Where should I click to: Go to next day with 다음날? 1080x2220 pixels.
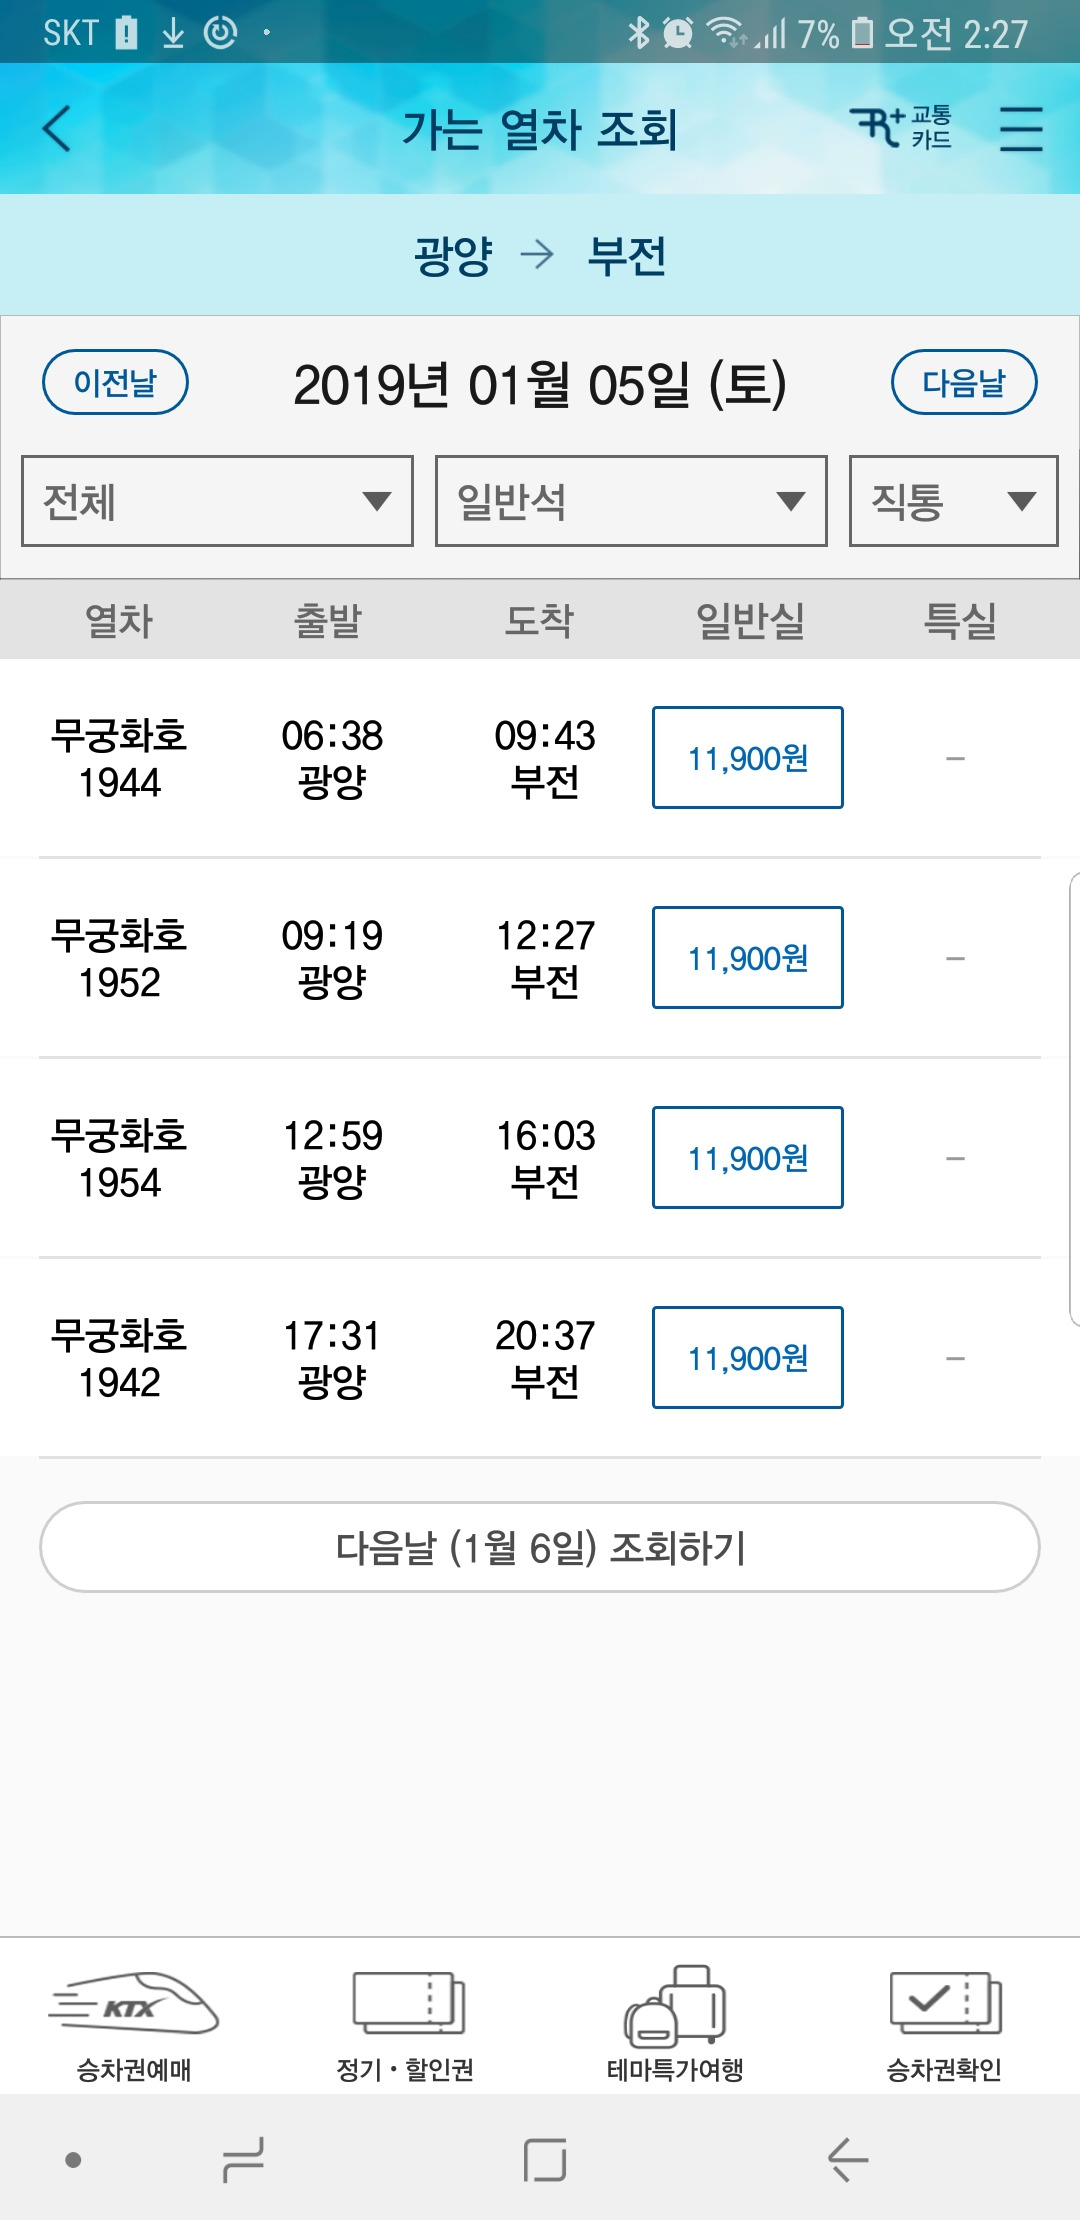(x=964, y=382)
